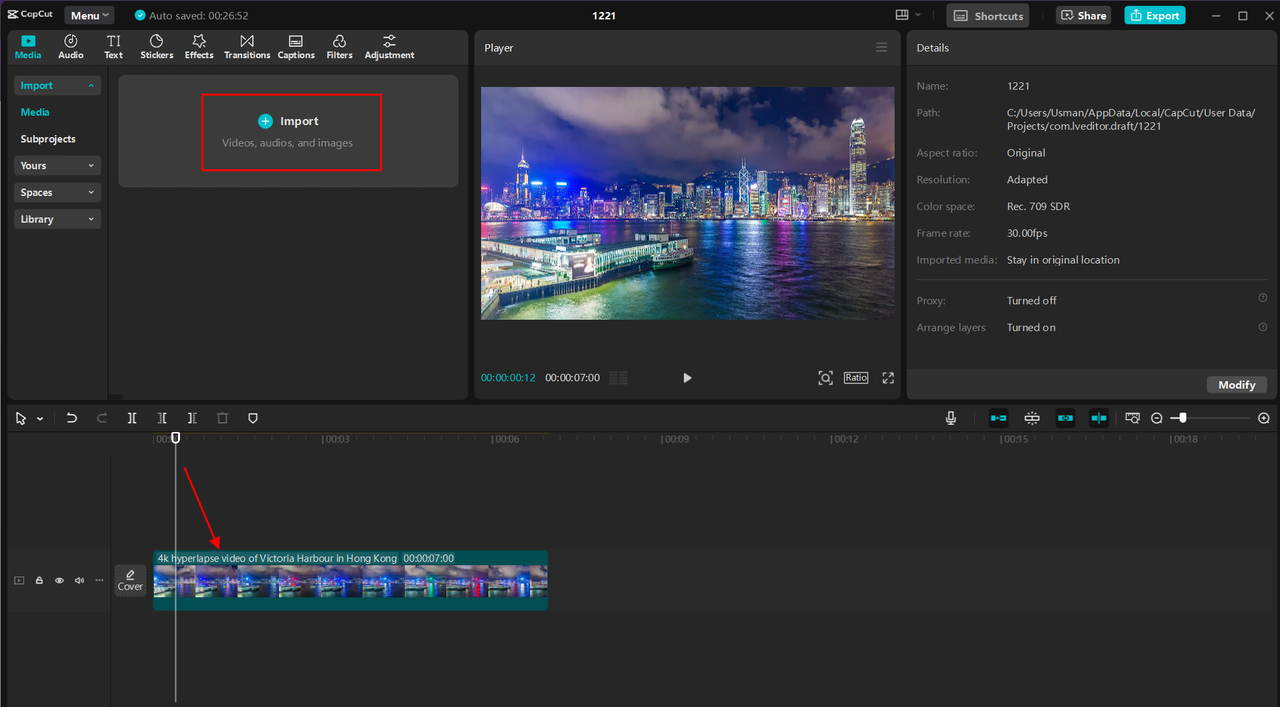The height and width of the screenshot is (707, 1280).
Task: Click the Share button
Action: click(1084, 15)
